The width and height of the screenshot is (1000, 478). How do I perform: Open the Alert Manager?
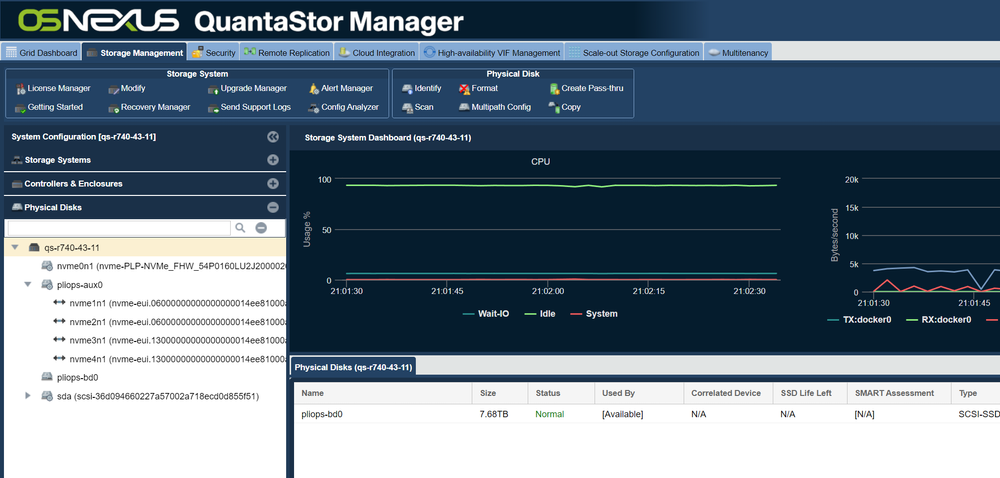341,89
